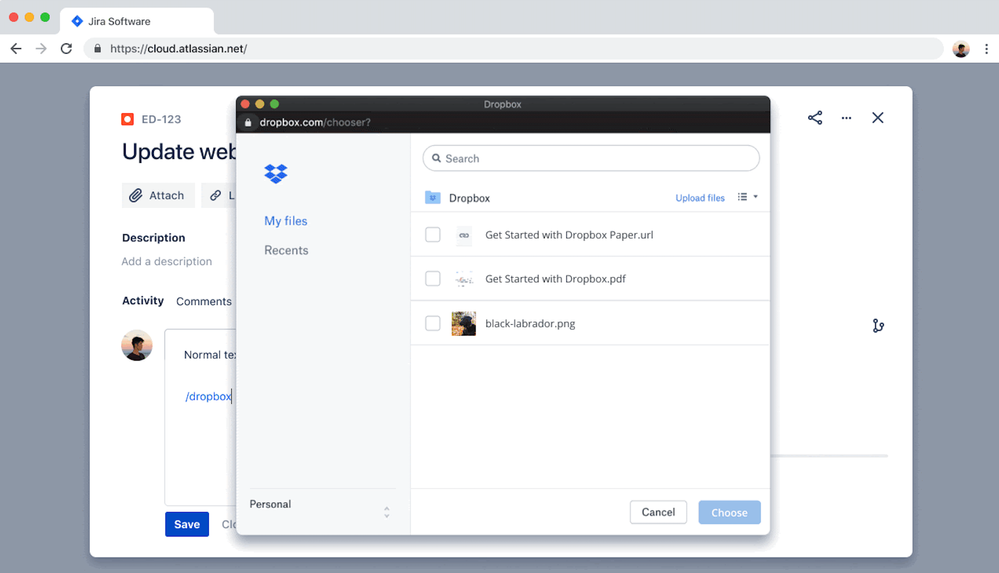Maximize the Dropbox popup with green button
The width and height of the screenshot is (999, 573).
coord(275,104)
